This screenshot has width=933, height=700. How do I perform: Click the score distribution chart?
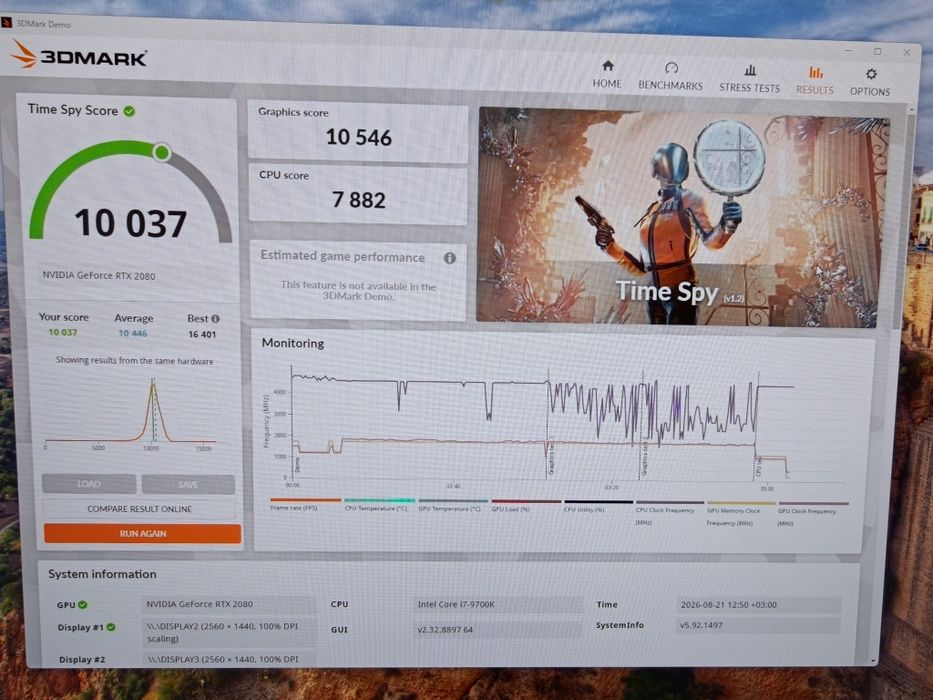click(x=130, y=414)
